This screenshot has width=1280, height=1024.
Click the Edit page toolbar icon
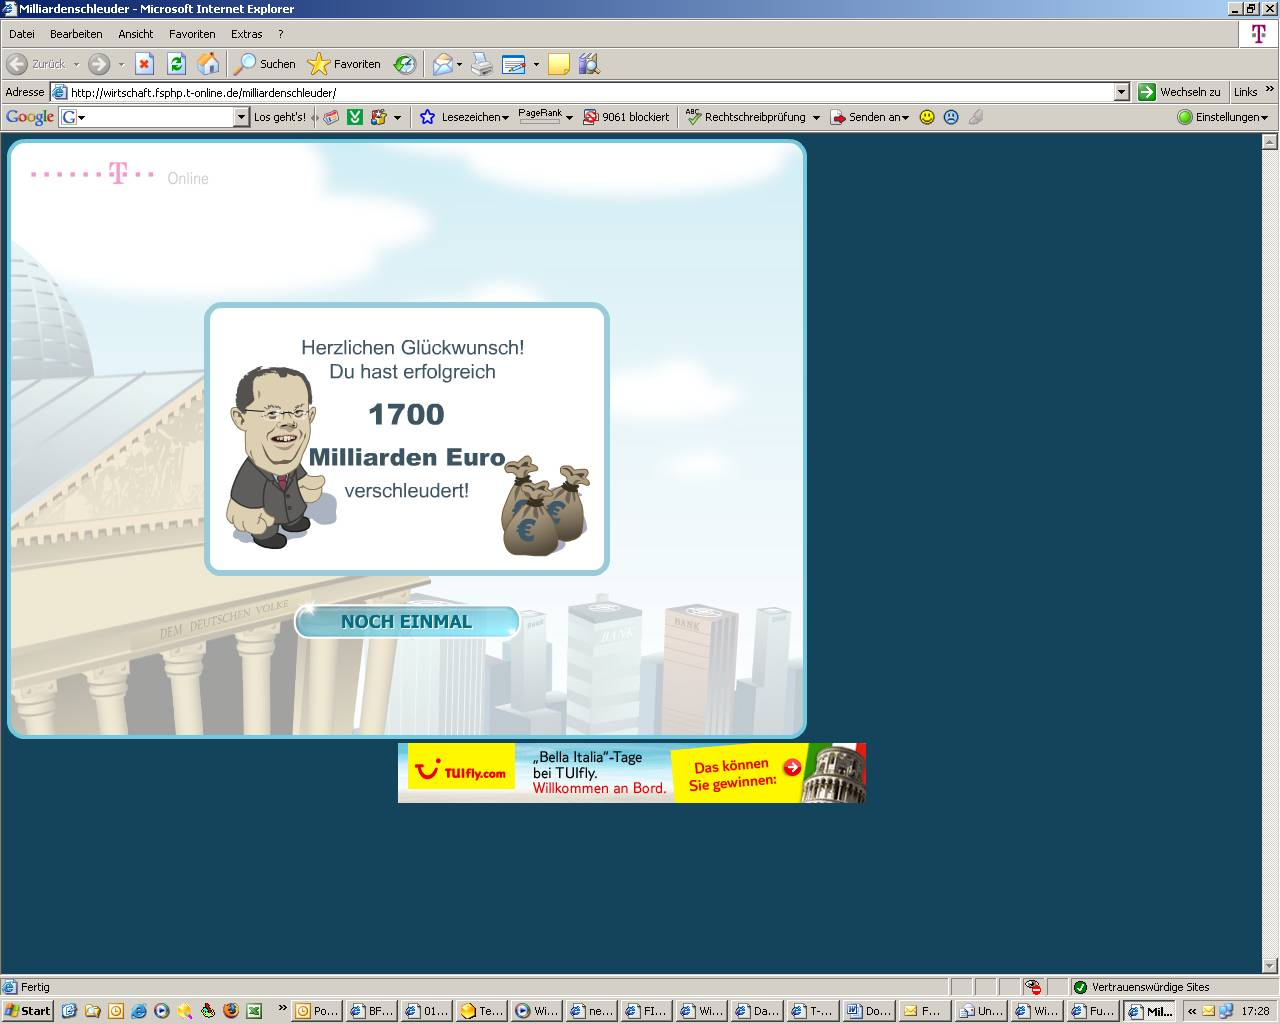[x=514, y=64]
